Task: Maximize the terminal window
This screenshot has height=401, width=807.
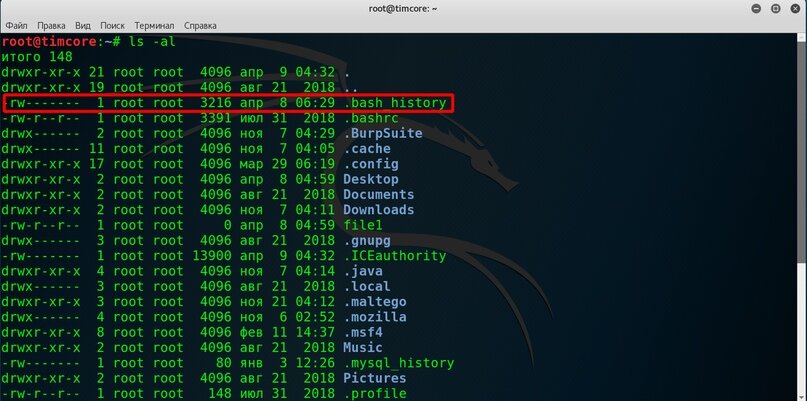Action: pyautogui.click(x=776, y=9)
